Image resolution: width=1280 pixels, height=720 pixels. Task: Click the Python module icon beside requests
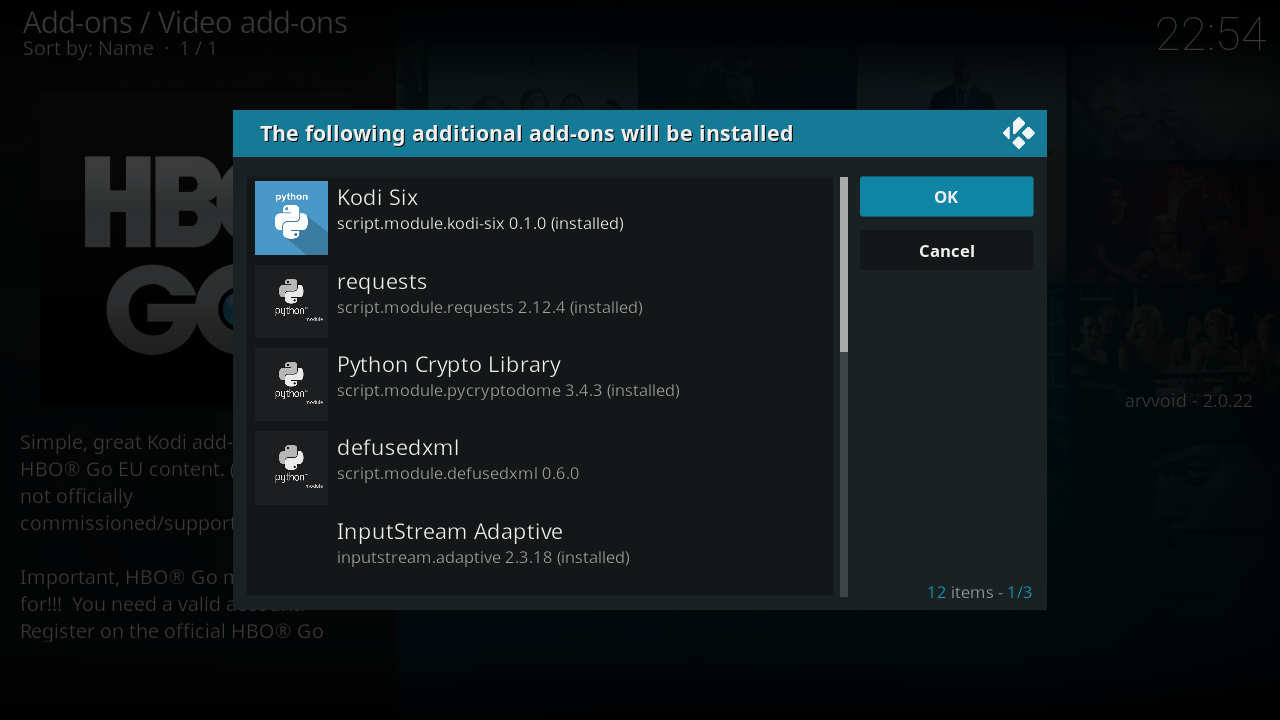(x=291, y=301)
